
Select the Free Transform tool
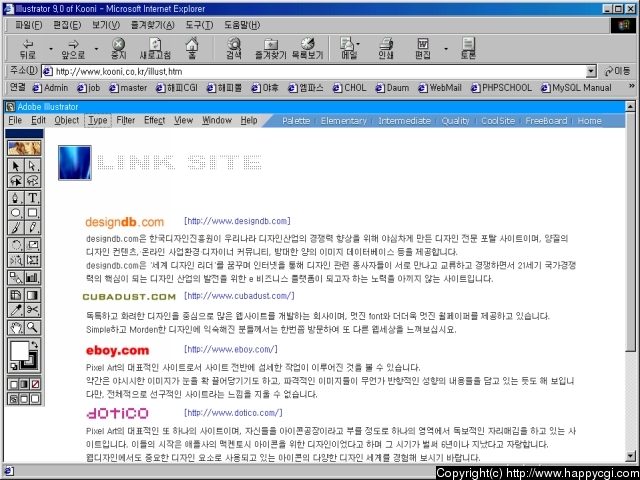(32, 260)
